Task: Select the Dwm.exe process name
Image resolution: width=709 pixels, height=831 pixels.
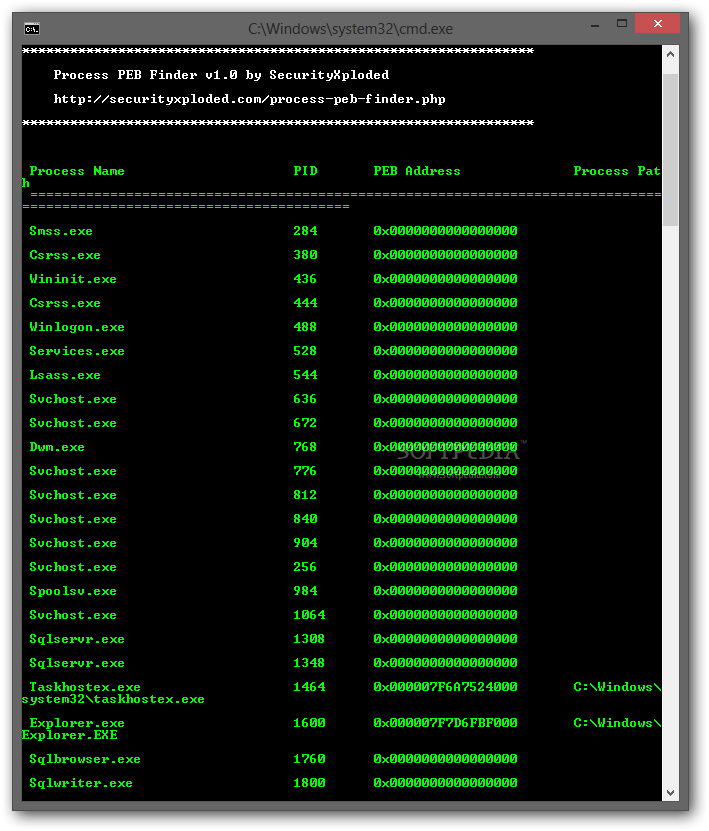Action: 57,447
